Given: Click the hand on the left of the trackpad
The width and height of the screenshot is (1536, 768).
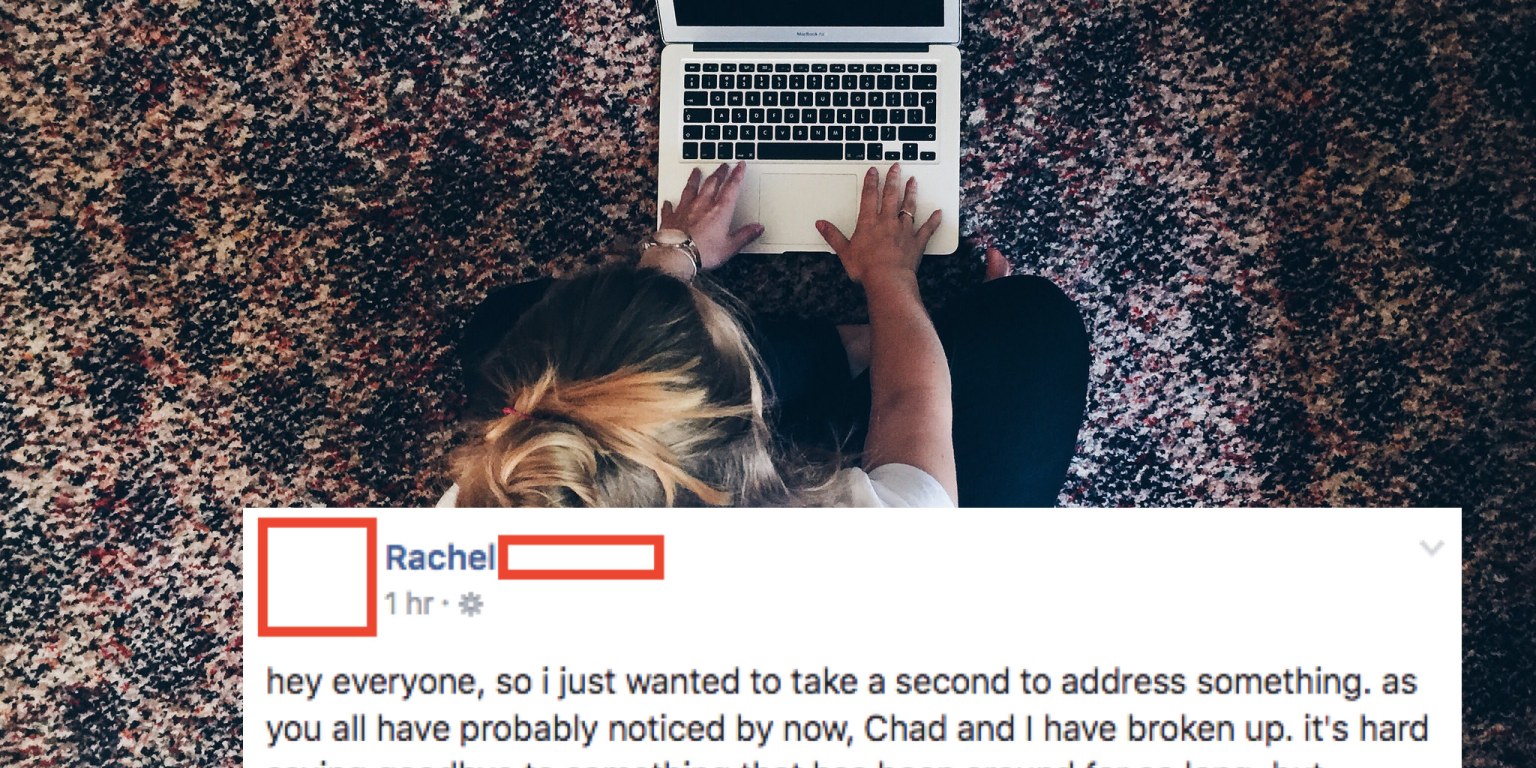Looking at the screenshot, I should point(708,214).
